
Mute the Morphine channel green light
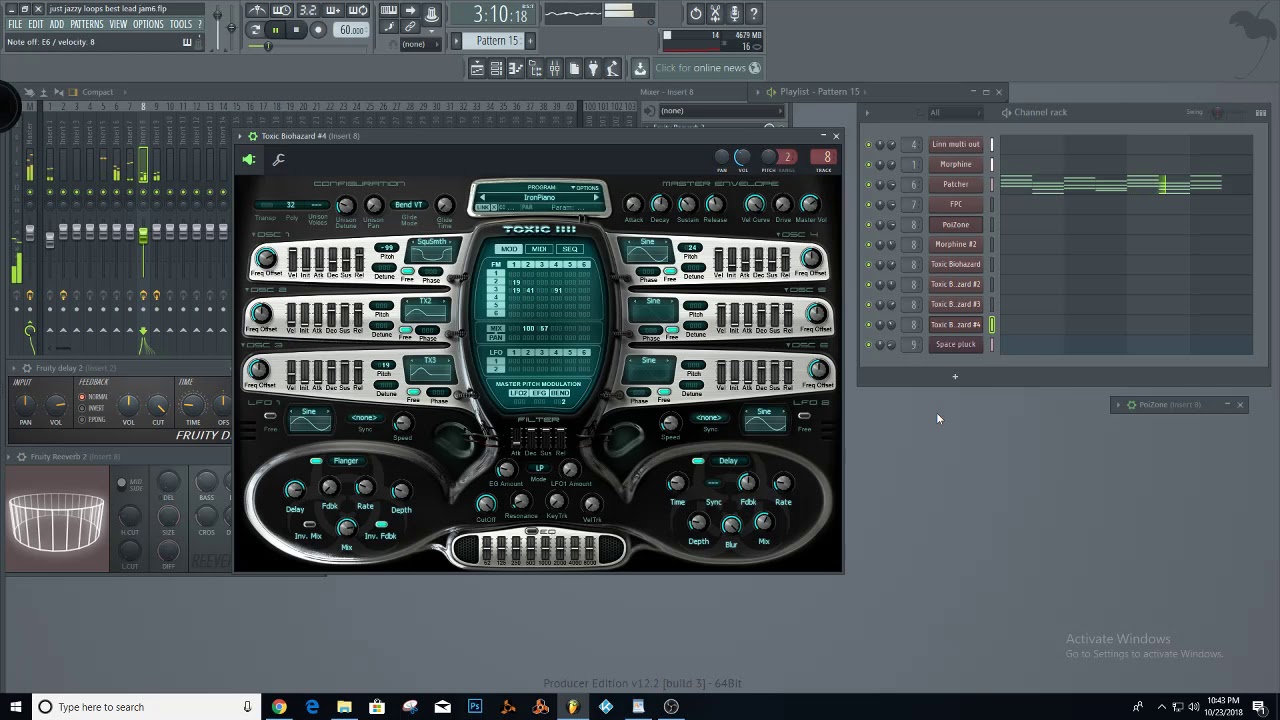(868, 164)
